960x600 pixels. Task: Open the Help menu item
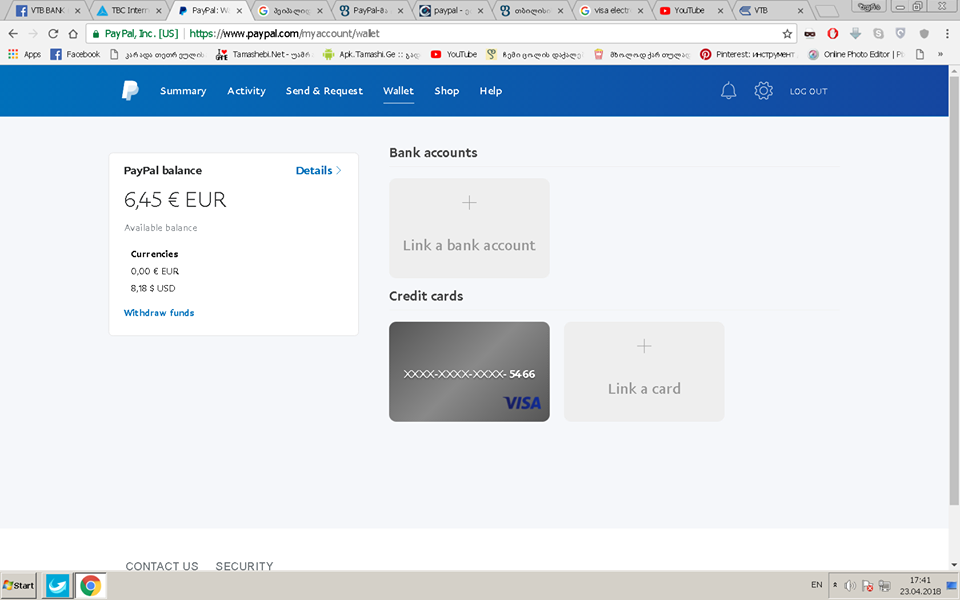point(490,91)
